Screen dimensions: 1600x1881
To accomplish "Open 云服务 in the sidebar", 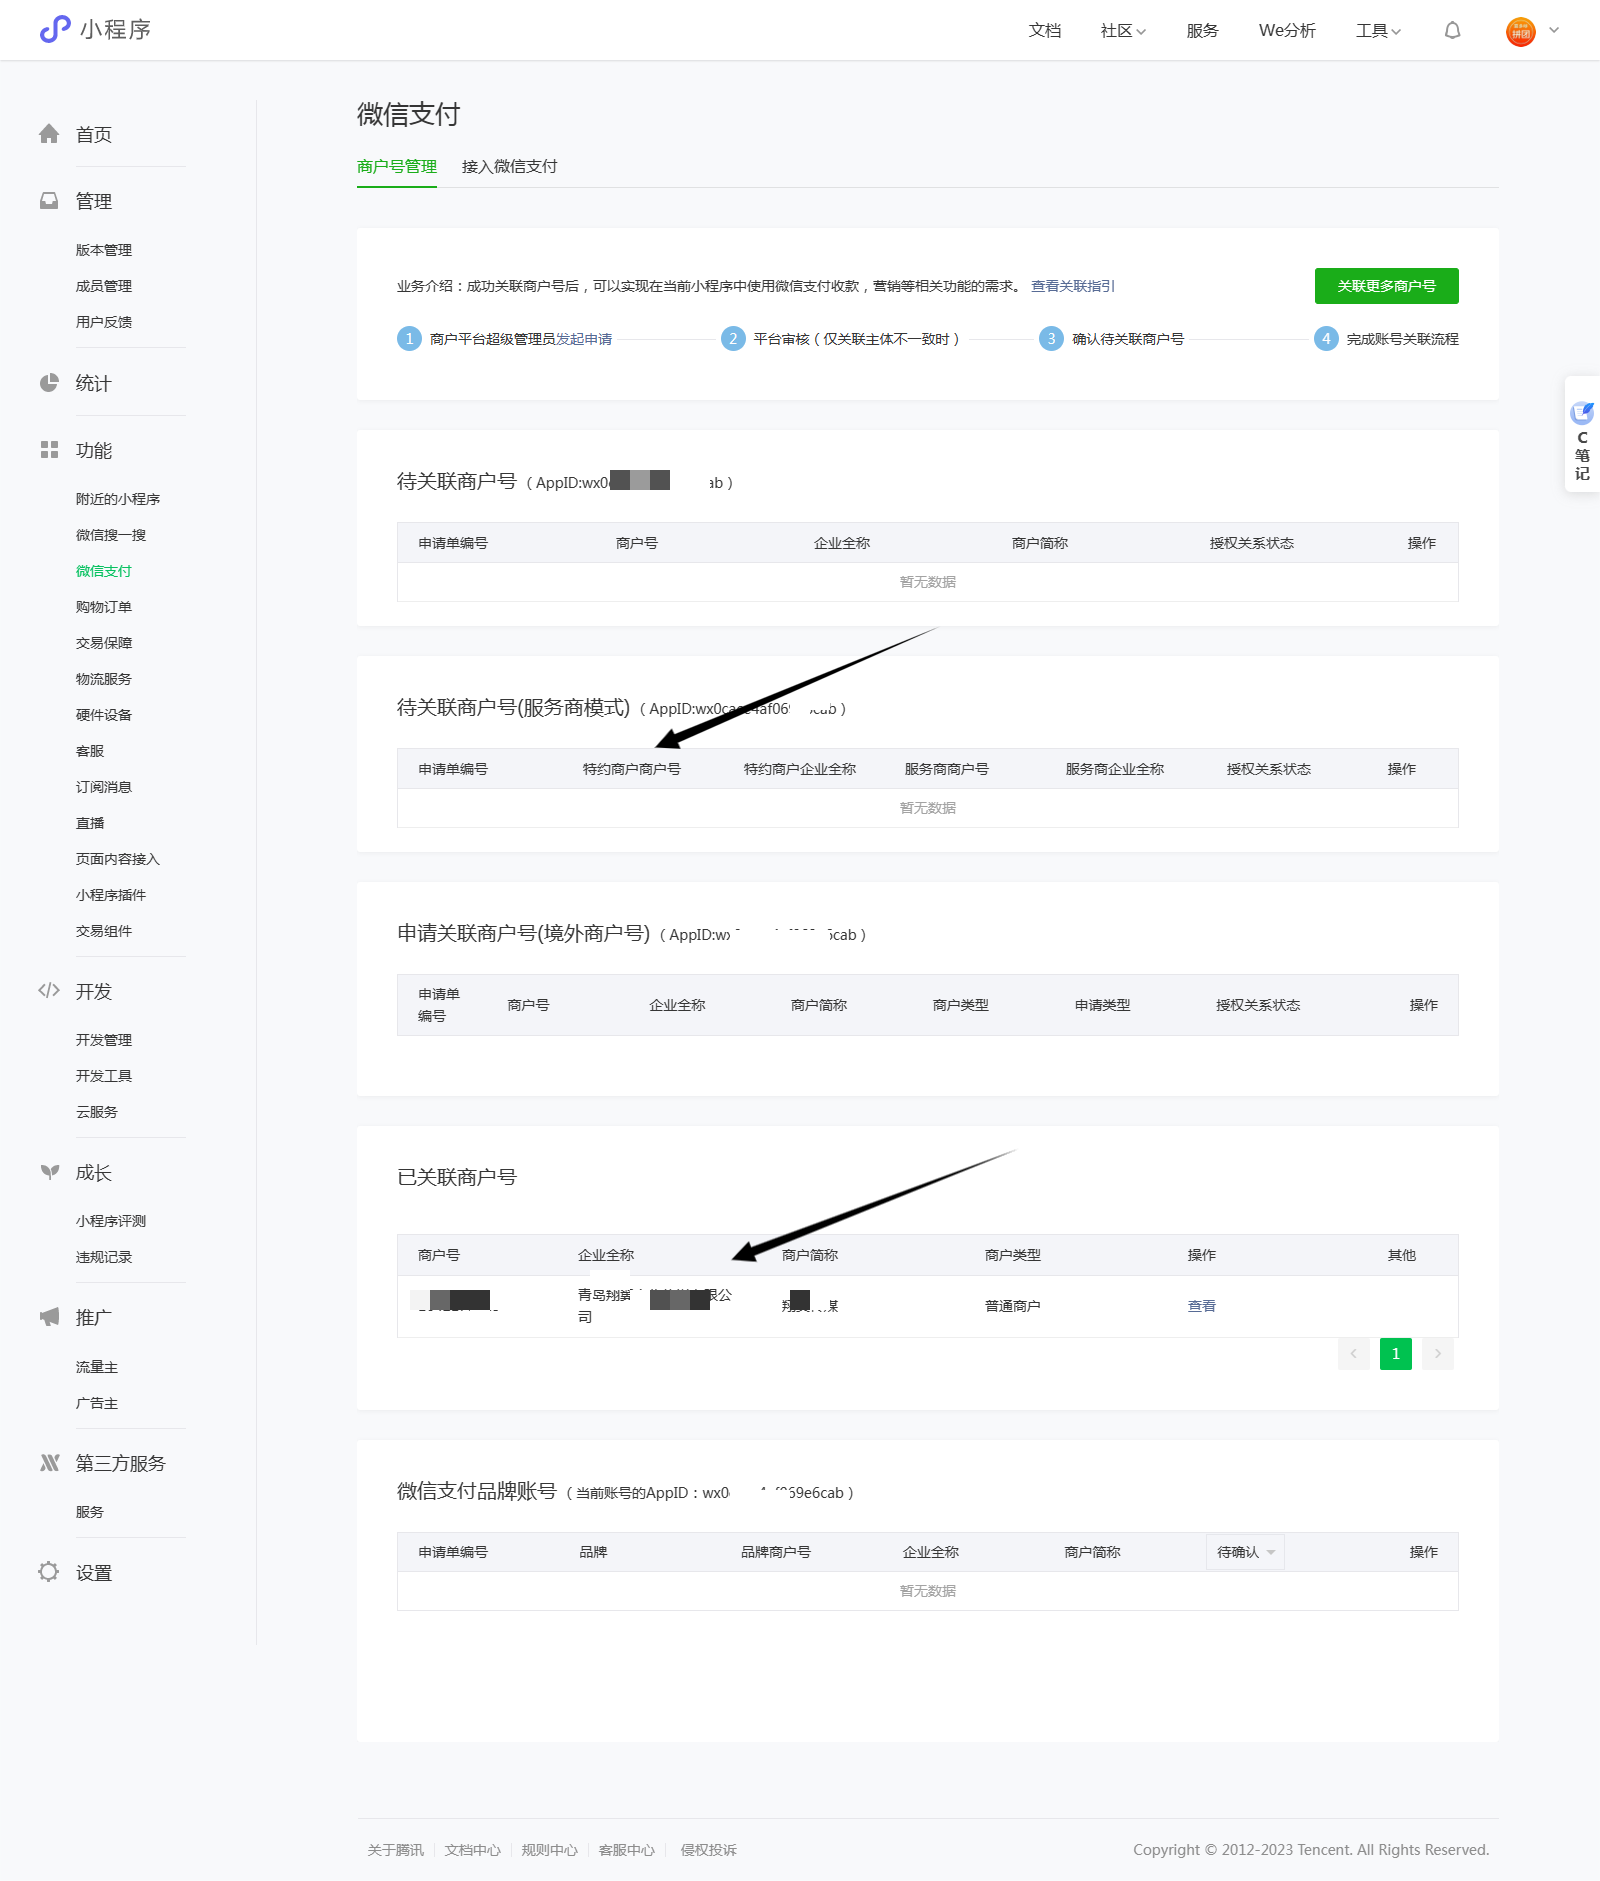I will click(x=97, y=1112).
